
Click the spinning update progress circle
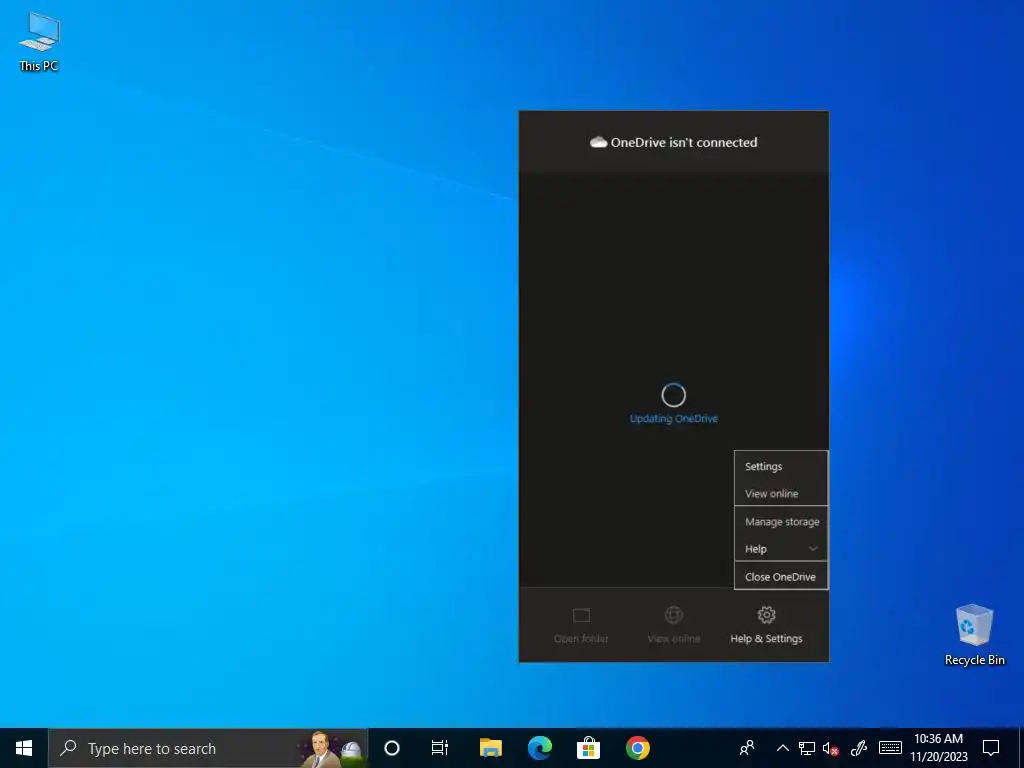tap(673, 395)
